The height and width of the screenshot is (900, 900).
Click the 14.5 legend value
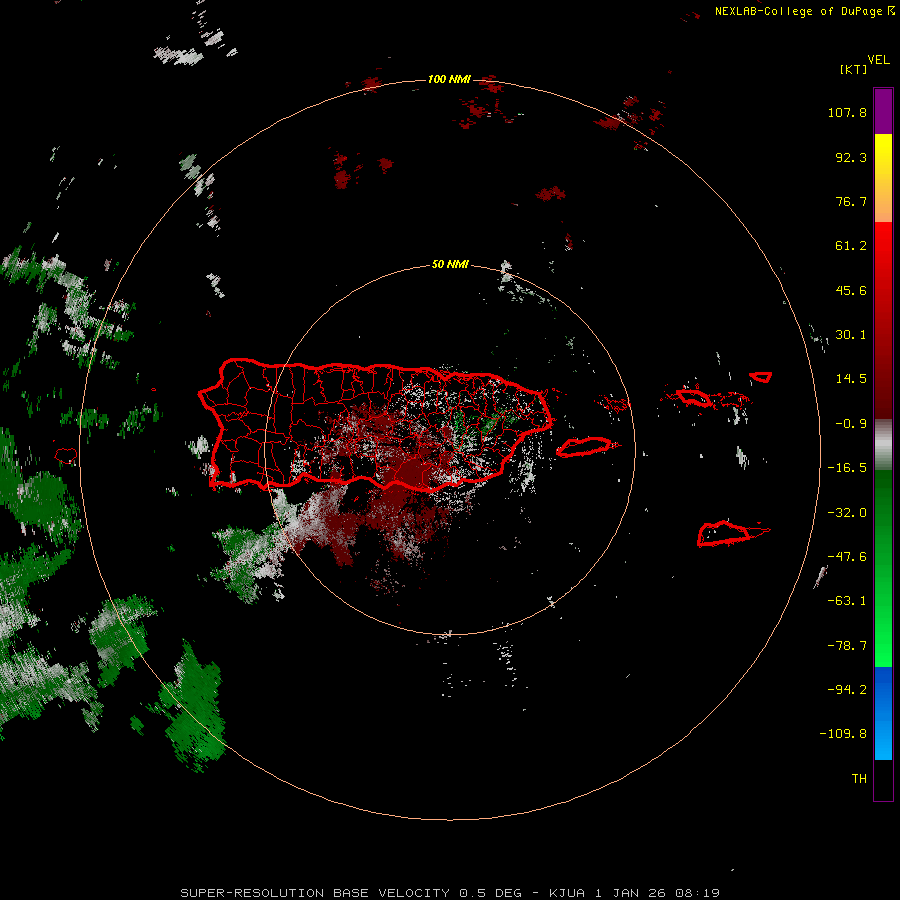click(x=851, y=379)
